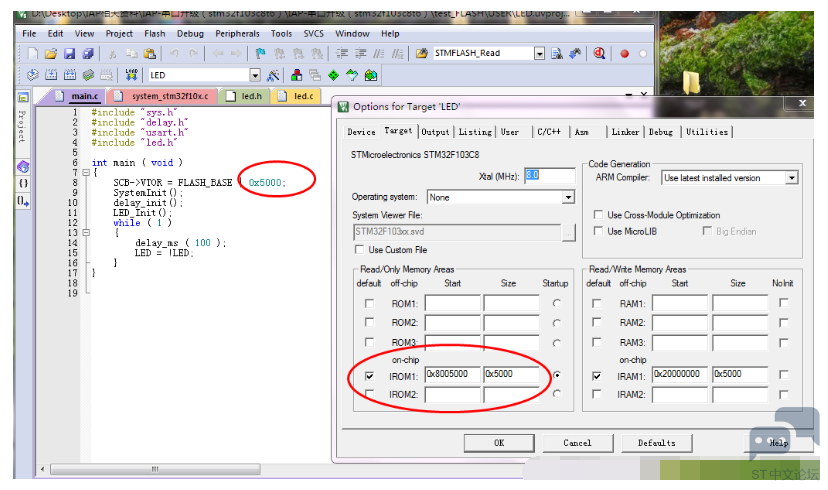This screenshot has height=490, width=828.
Task: Insert a bookmark with the flag icon
Action: point(260,53)
